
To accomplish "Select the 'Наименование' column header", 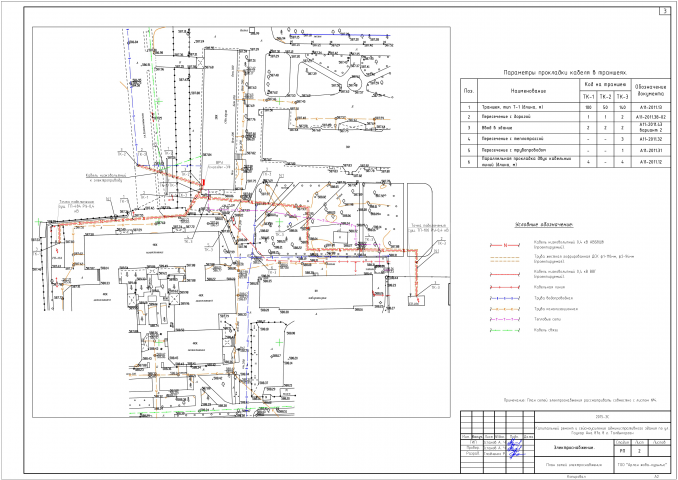I will (528, 91).
